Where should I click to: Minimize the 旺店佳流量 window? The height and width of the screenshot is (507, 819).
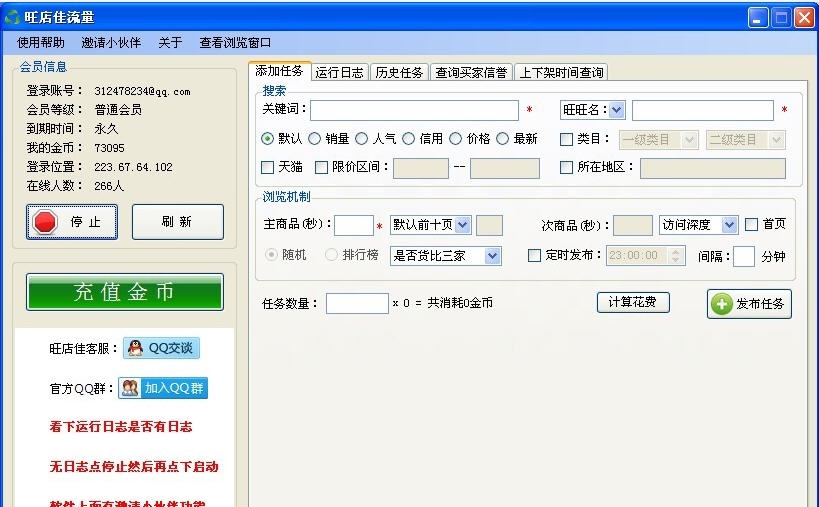click(758, 18)
